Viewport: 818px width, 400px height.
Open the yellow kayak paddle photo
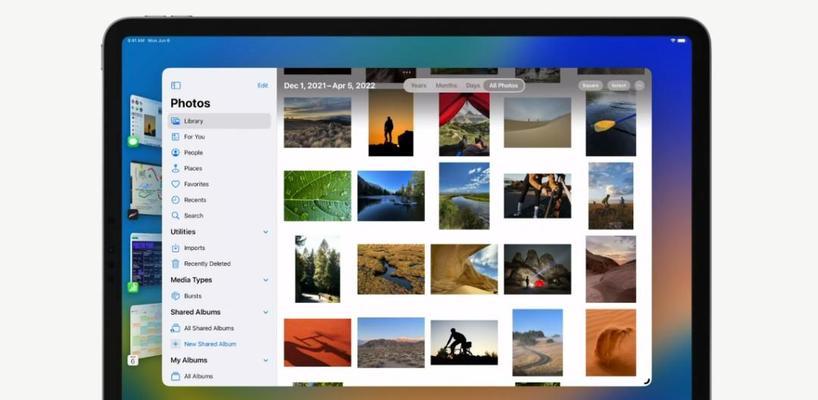(x=611, y=123)
